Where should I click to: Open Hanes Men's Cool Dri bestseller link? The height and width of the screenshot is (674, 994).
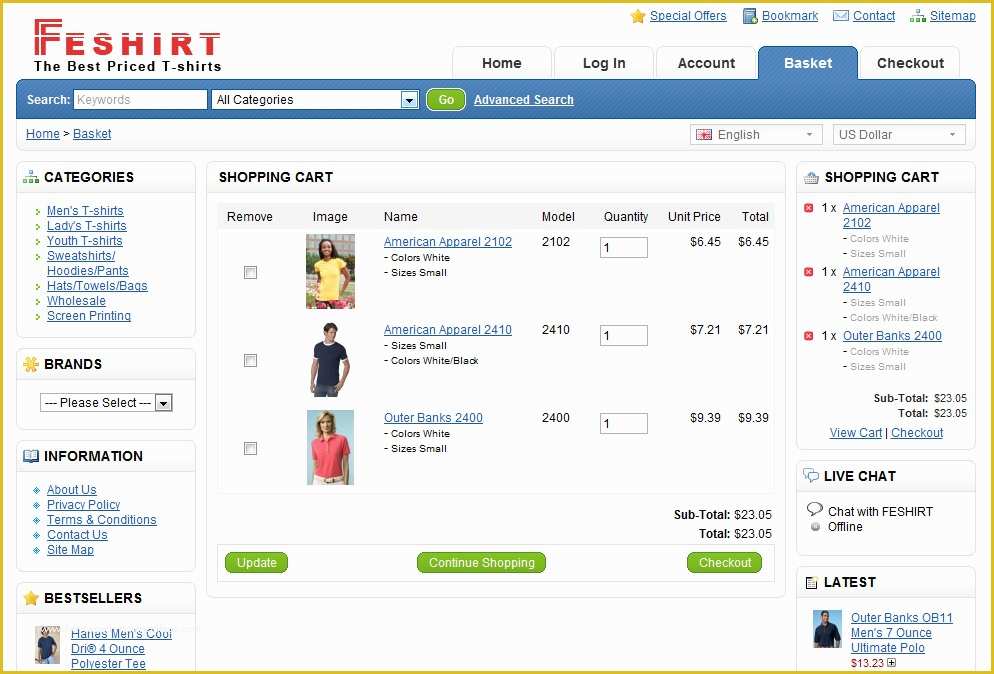(x=121, y=649)
